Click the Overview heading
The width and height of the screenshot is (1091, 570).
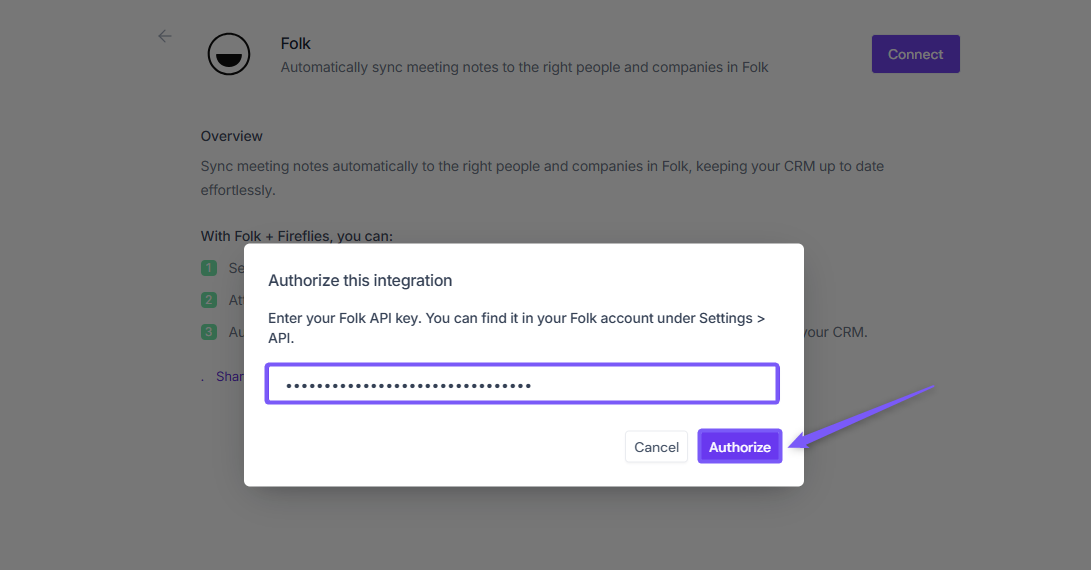(x=232, y=136)
